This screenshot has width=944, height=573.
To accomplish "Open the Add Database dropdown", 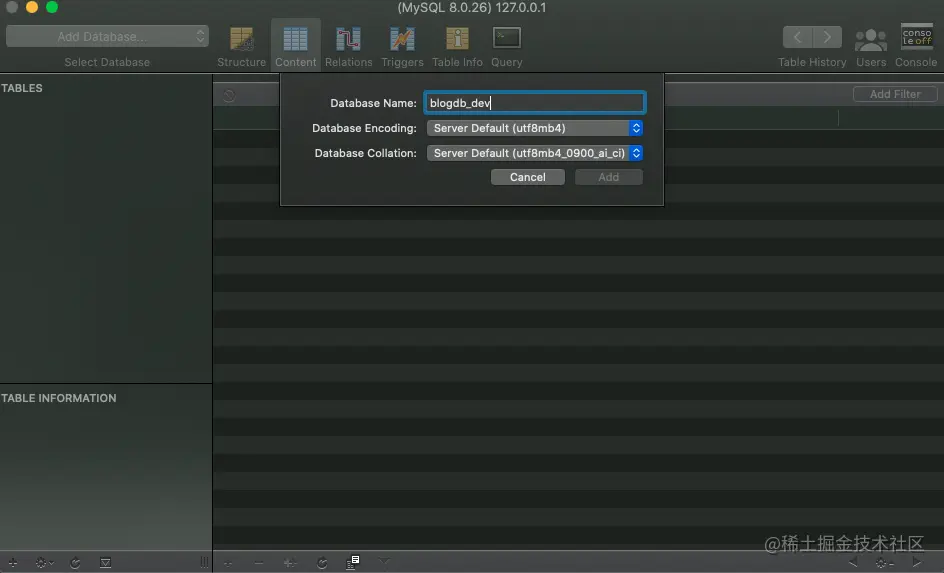I will (107, 36).
